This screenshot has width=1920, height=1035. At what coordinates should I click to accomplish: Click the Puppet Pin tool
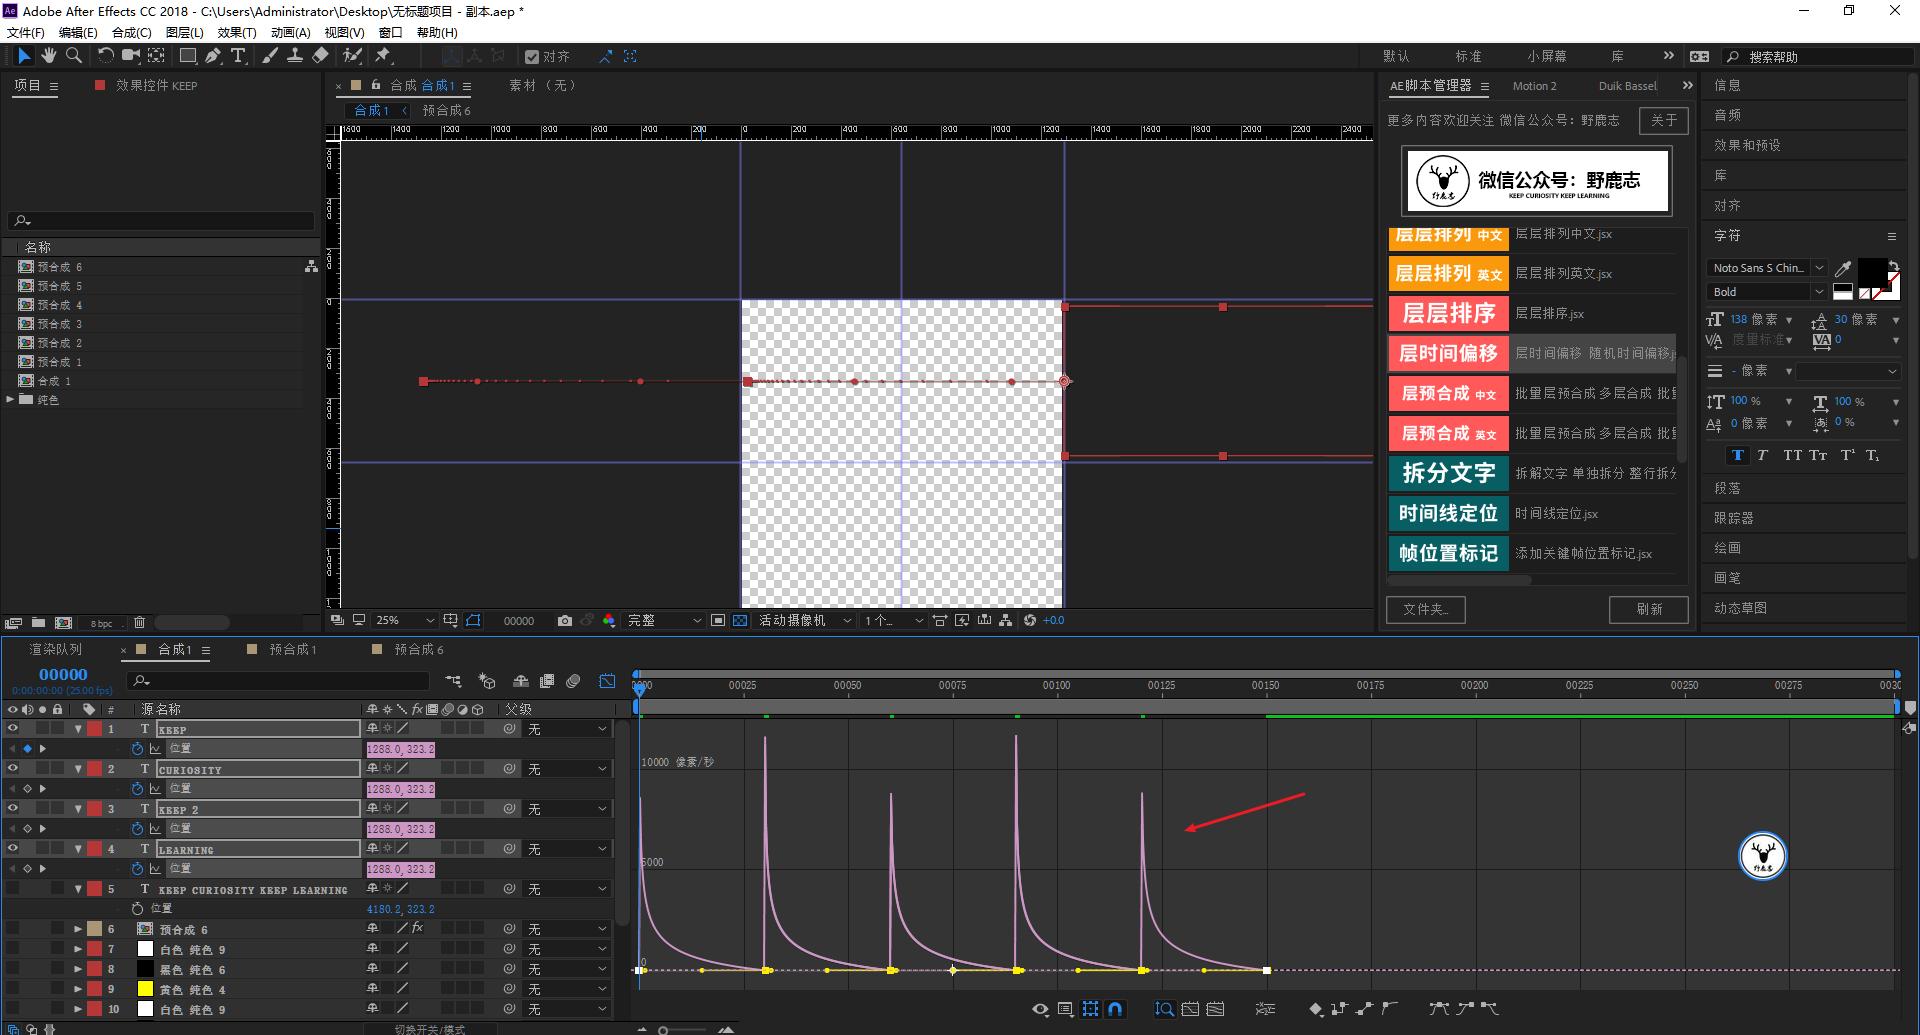click(383, 56)
